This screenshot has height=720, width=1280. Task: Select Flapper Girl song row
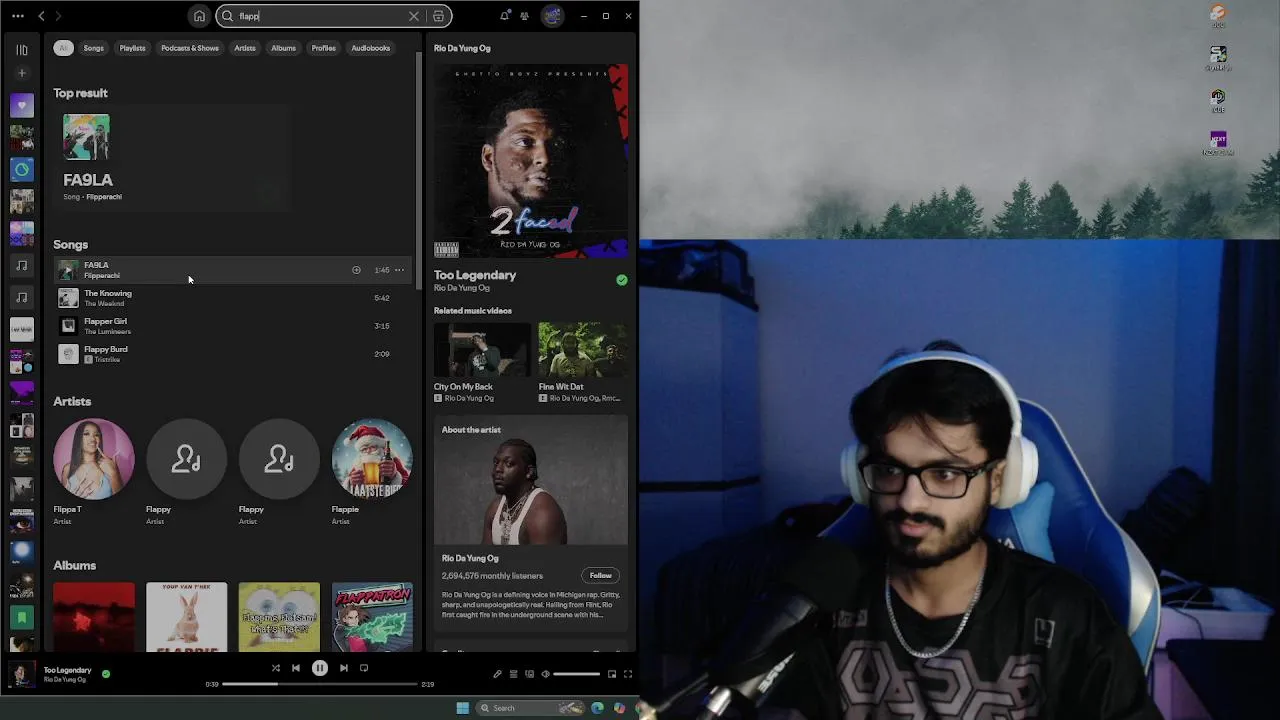[x=232, y=326]
